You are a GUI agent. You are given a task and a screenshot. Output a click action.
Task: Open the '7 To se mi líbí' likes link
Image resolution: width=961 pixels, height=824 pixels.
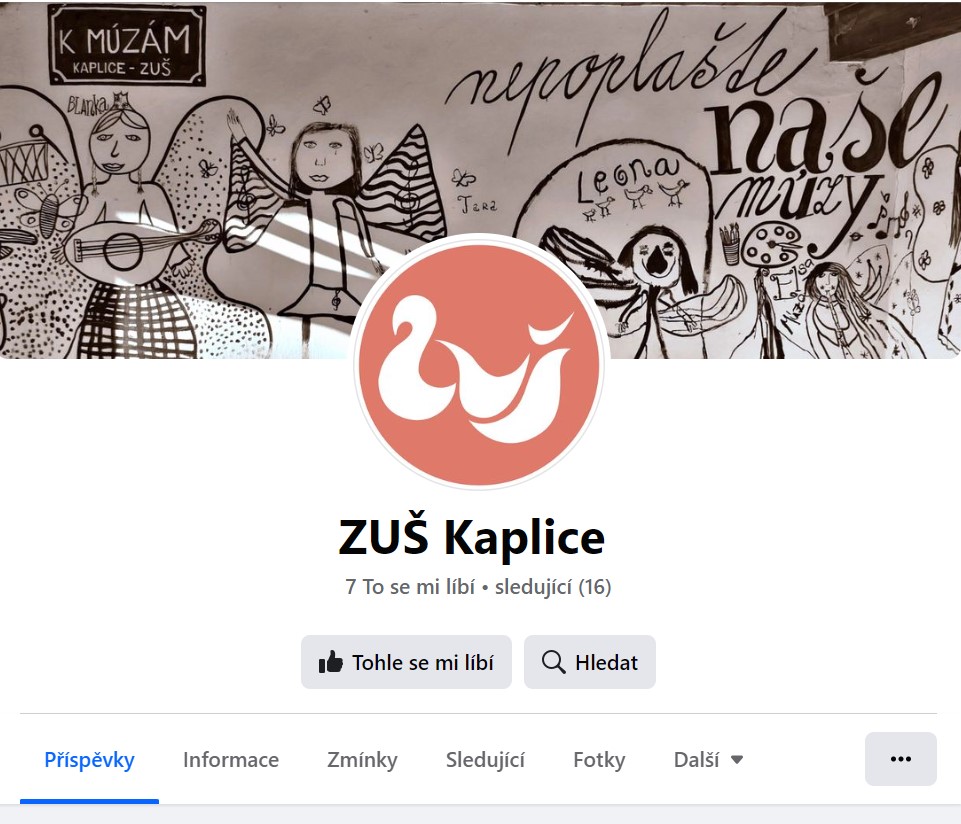pos(410,587)
